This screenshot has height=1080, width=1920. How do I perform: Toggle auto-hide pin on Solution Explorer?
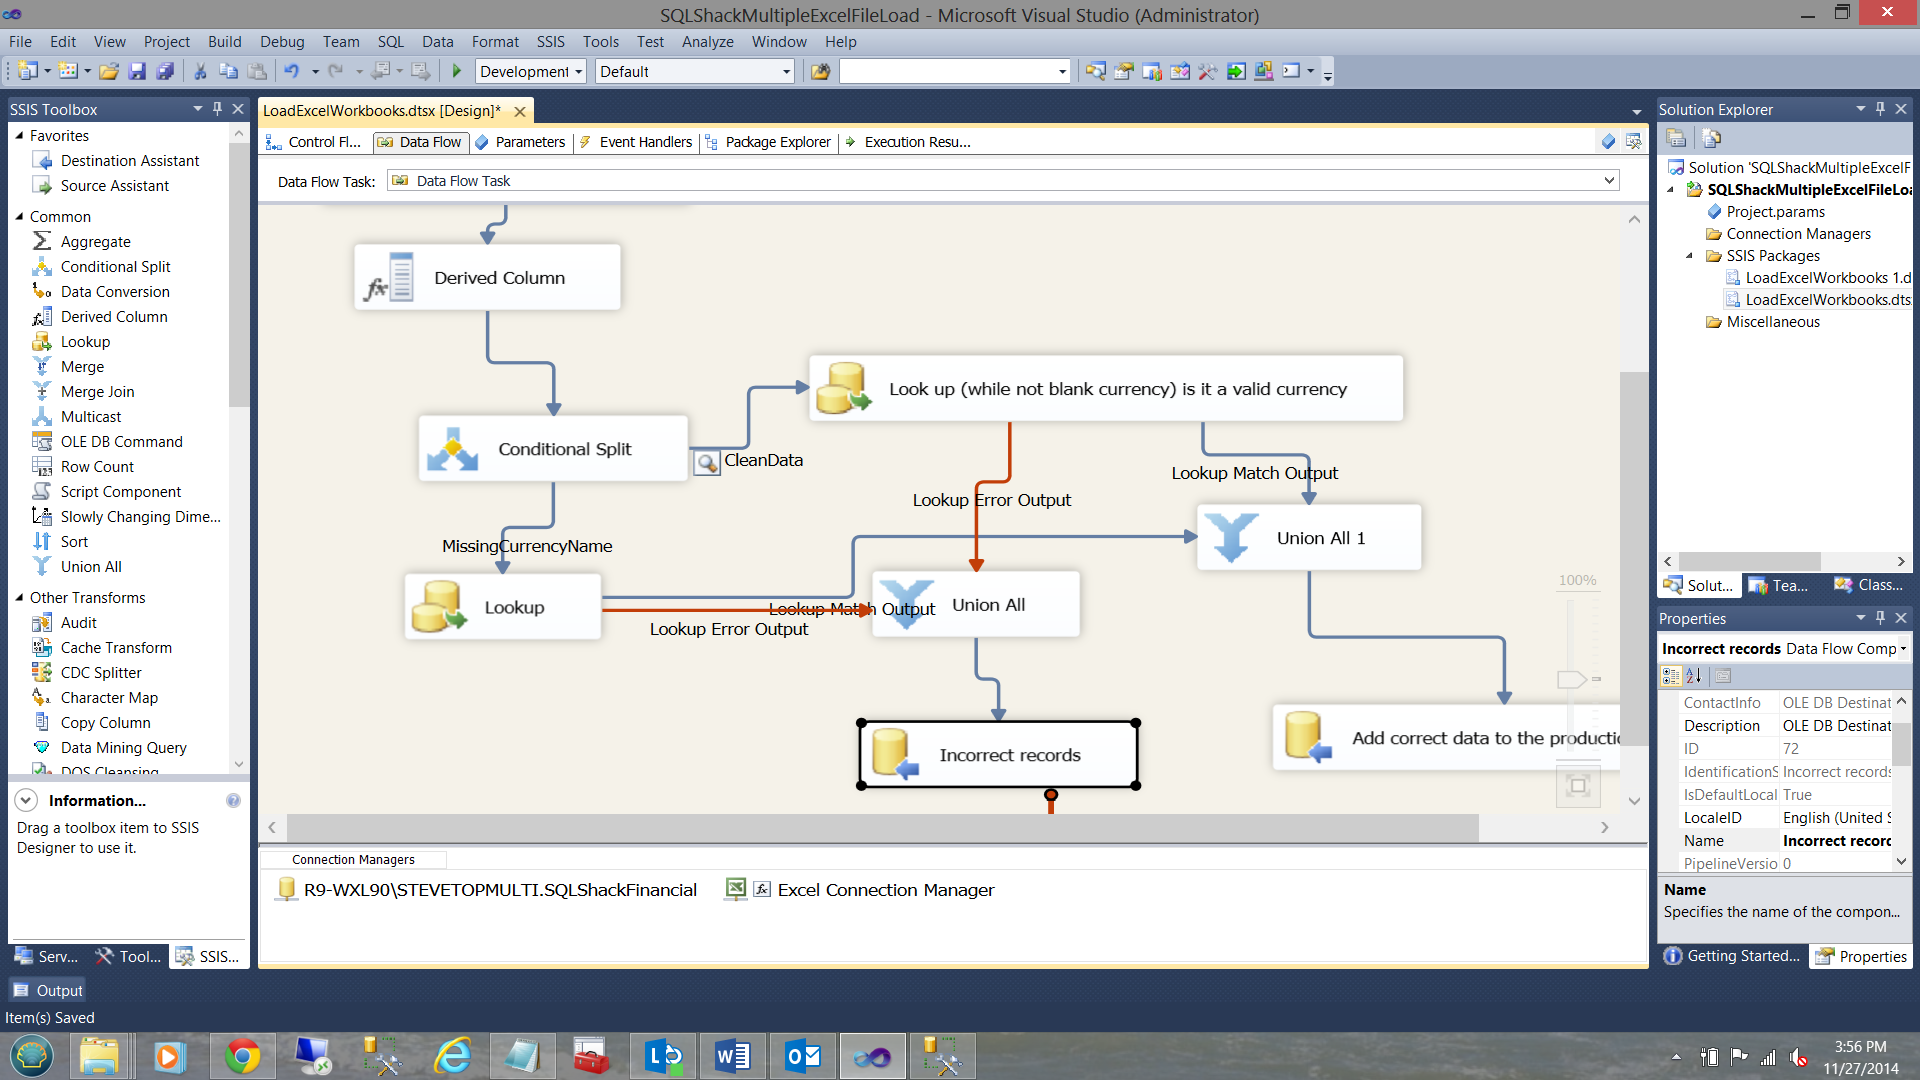click(x=1880, y=109)
